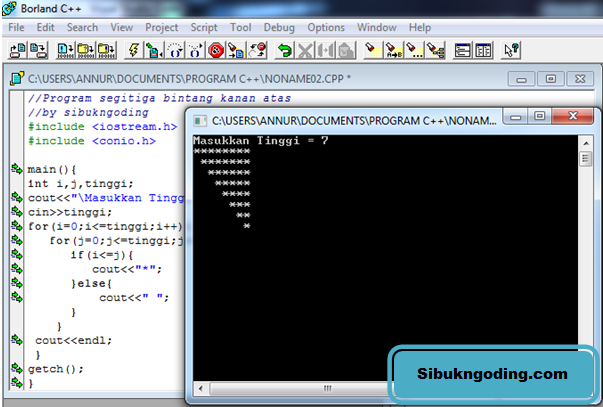Click the trace into debug icon
This screenshot has height=407, width=603.
tap(195, 50)
